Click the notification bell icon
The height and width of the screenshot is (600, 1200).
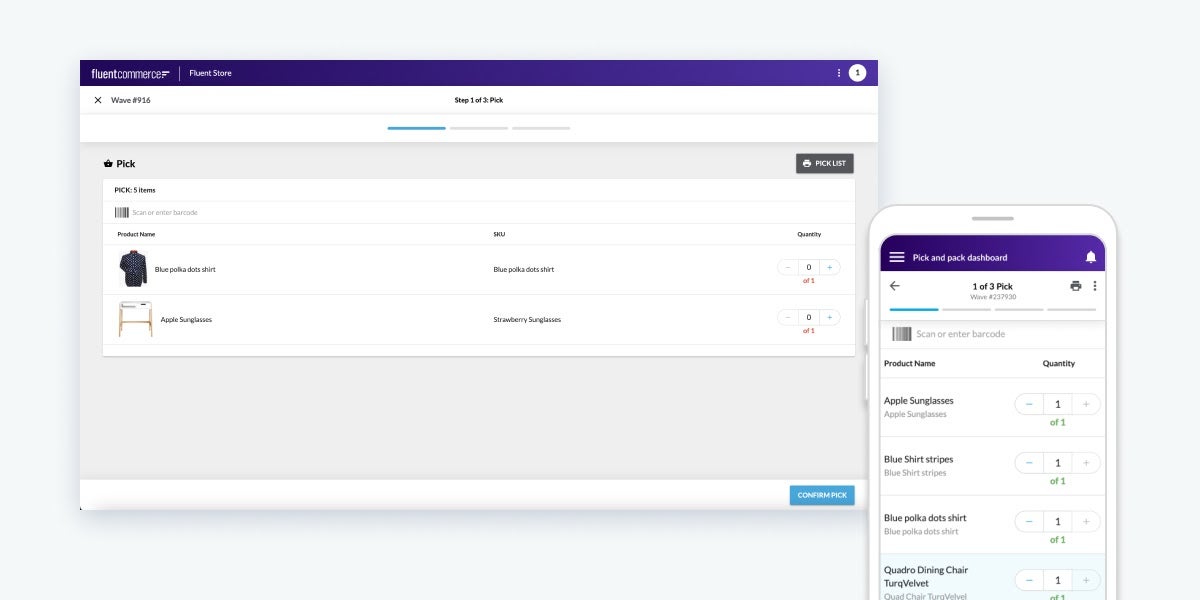[x=1090, y=256]
